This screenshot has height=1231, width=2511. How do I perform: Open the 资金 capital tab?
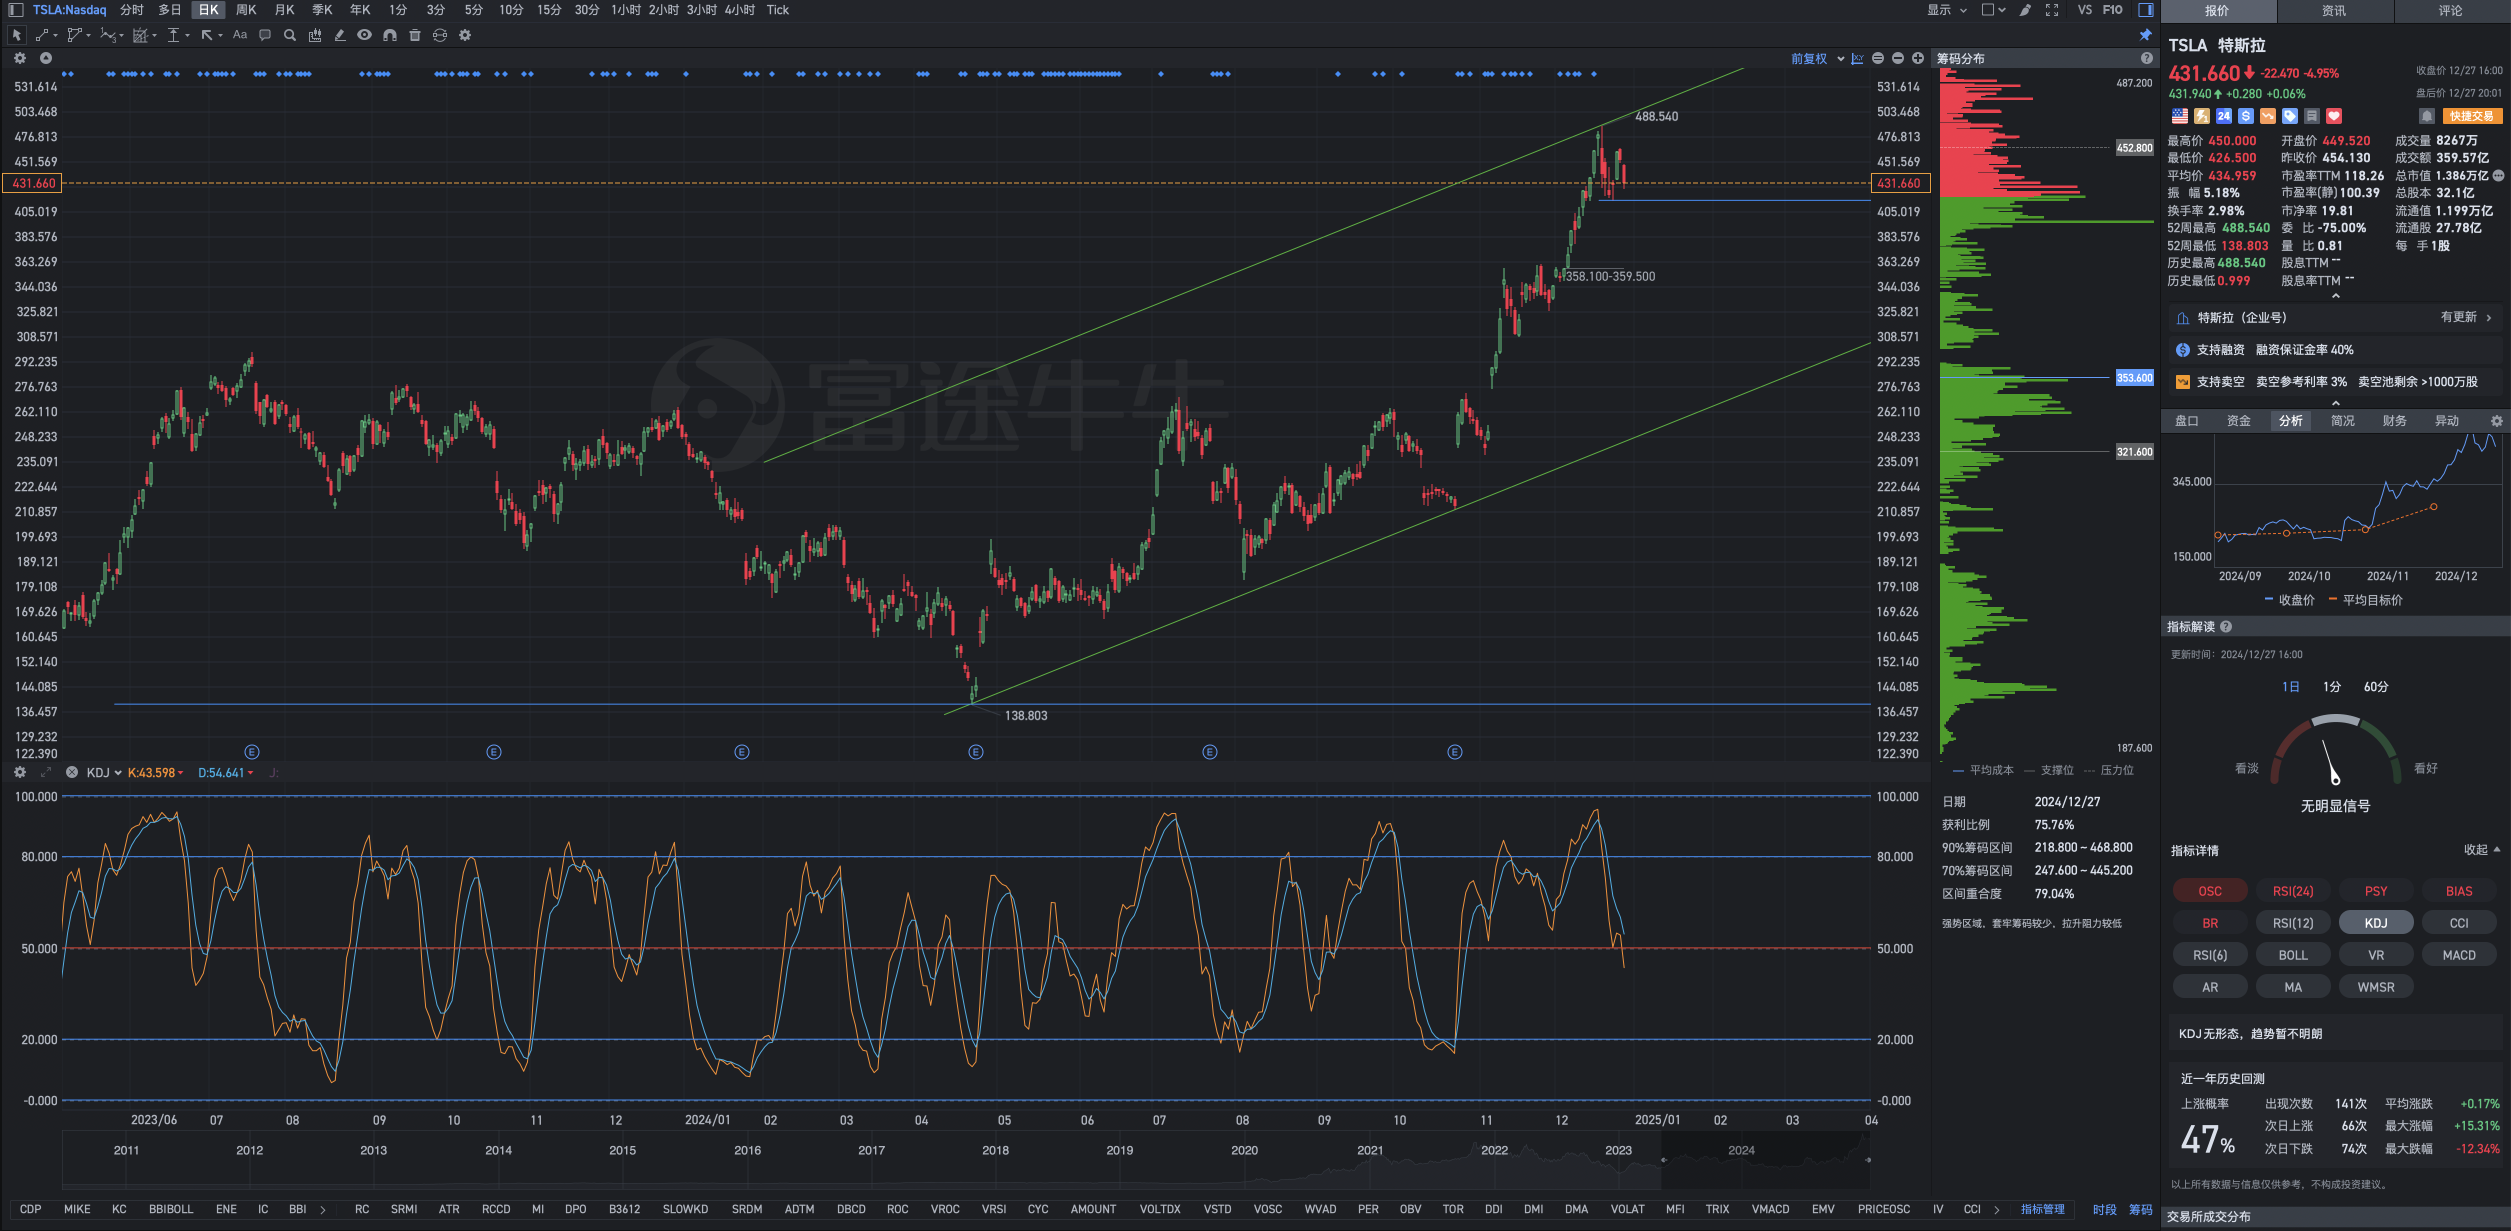tap(2239, 421)
